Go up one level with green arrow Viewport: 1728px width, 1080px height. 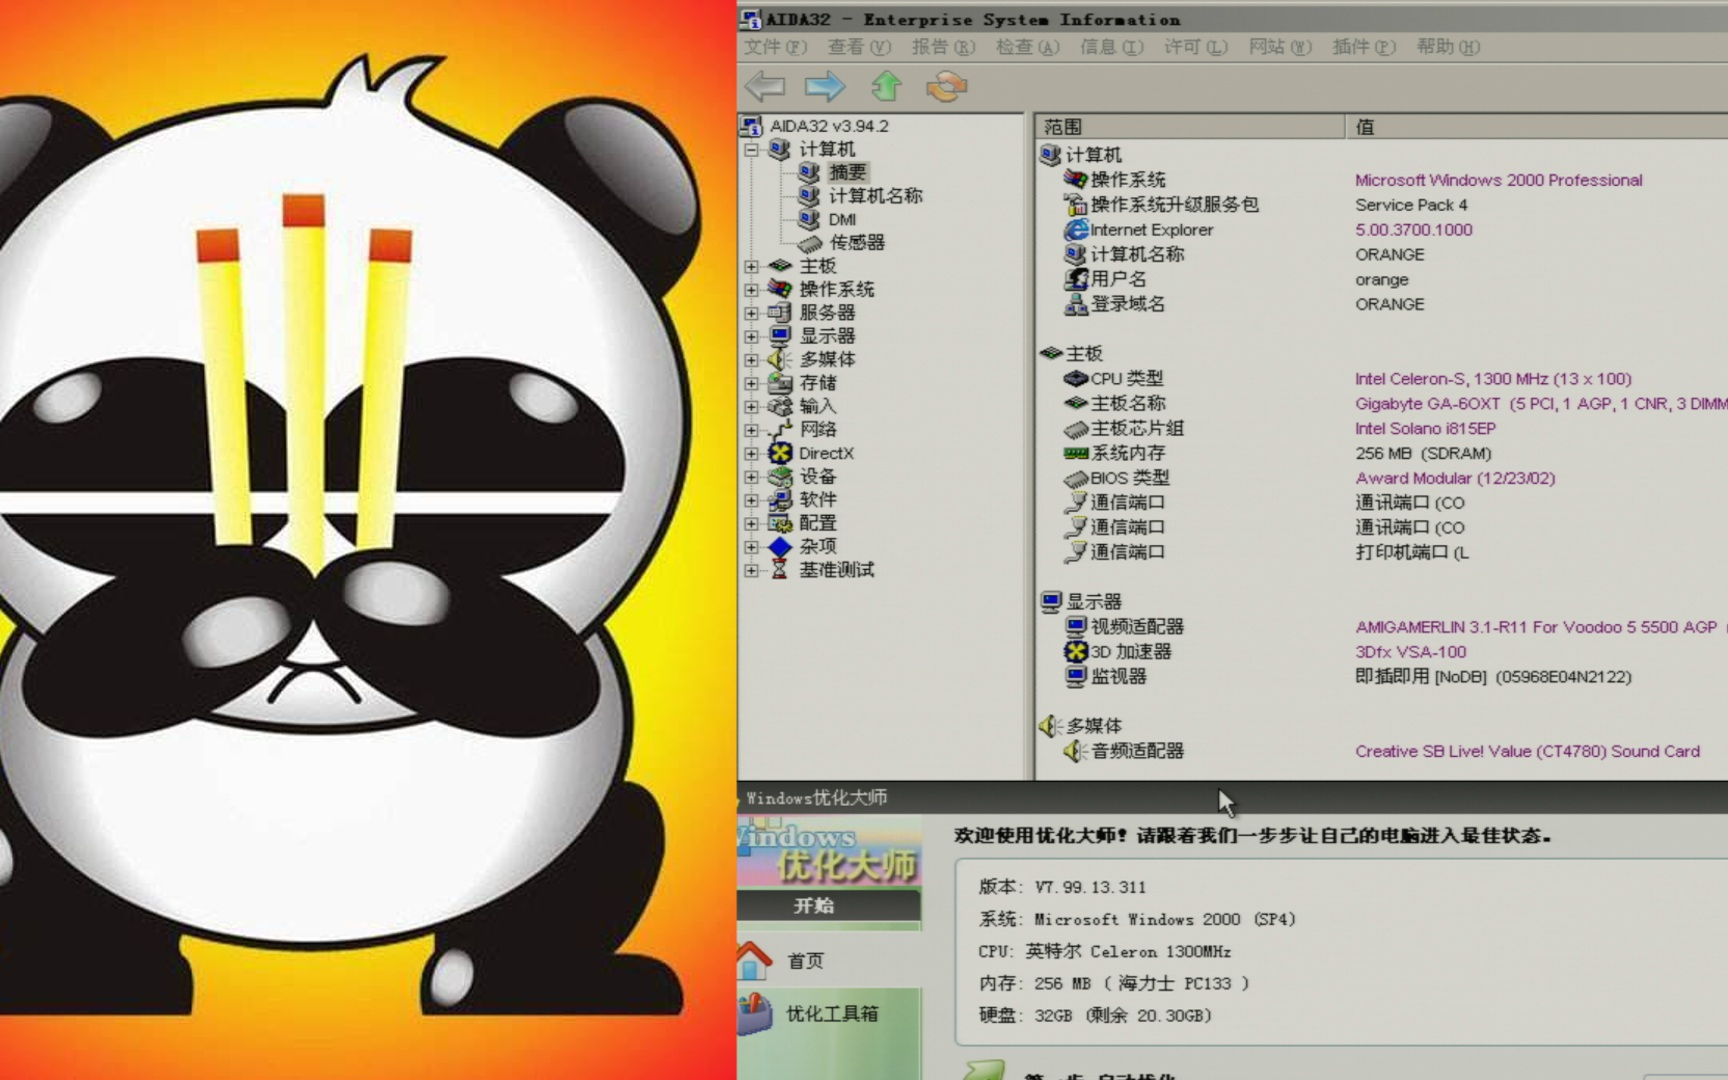tap(886, 86)
